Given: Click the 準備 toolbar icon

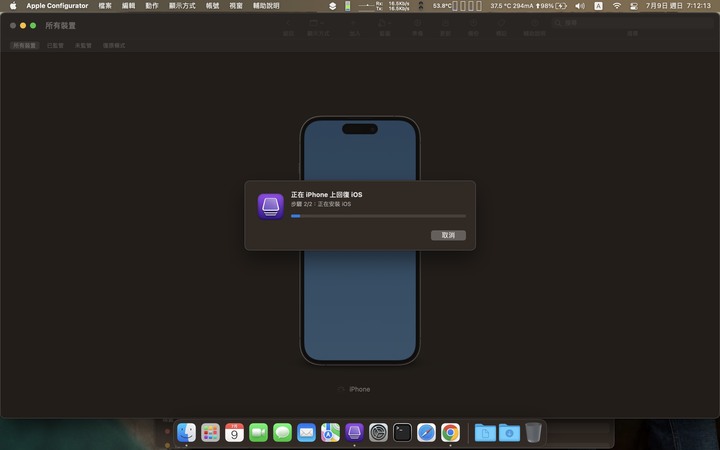Looking at the screenshot, I should point(417,23).
